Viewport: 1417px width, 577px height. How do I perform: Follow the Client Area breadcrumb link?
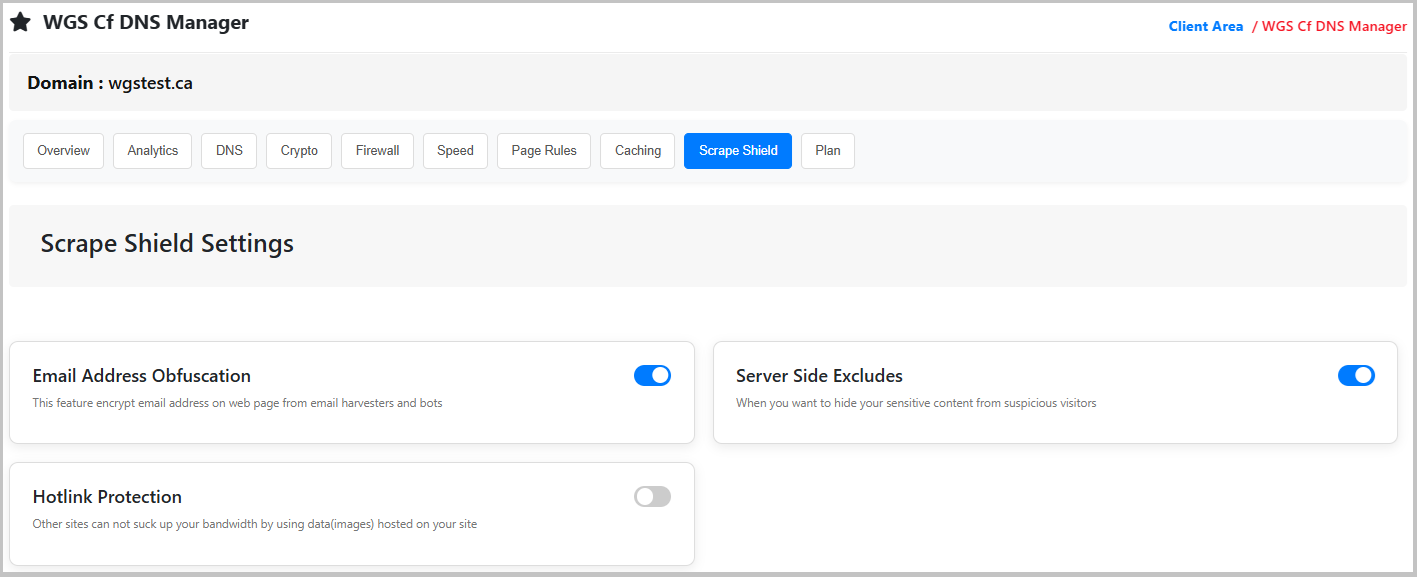tap(1205, 27)
